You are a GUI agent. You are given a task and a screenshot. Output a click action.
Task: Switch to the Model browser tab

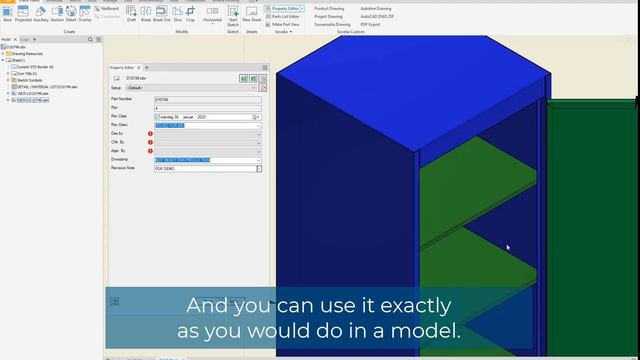[x=6, y=40]
